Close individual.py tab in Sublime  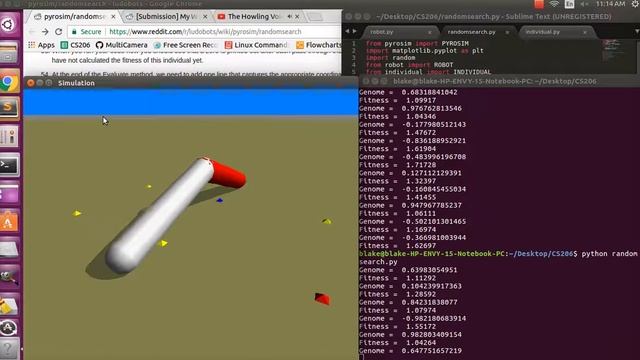tap(585, 32)
